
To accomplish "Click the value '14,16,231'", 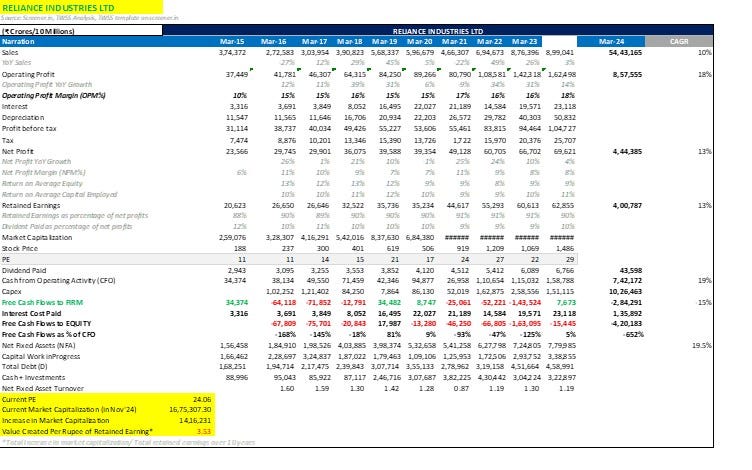I will 195,421.
